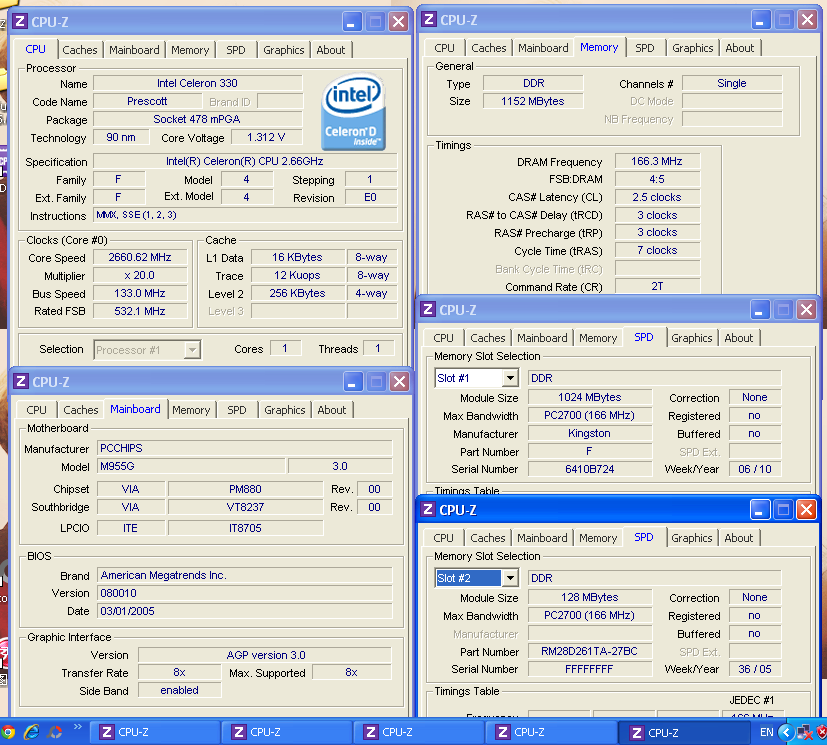The image size is (827, 745).
Task: Open About tab in the Processor window
Action: coord(331,50)
